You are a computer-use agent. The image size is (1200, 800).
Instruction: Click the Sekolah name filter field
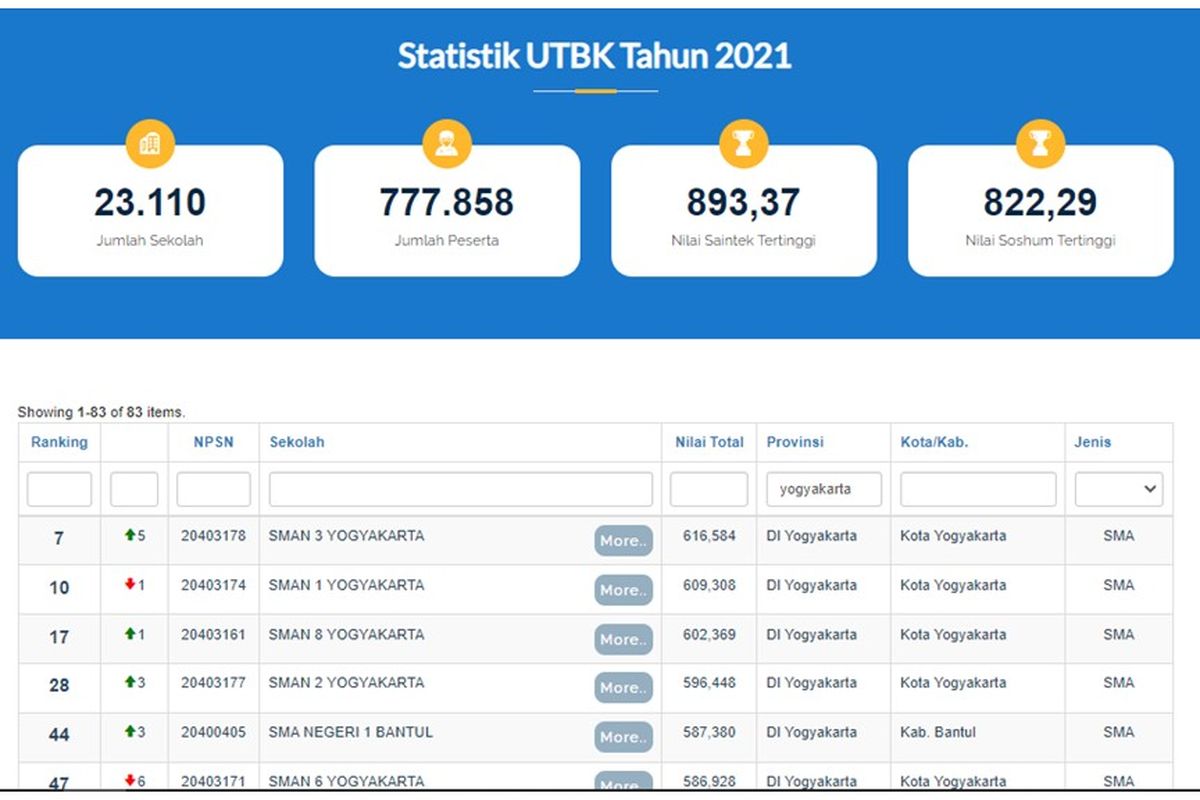tap(460, 489)
